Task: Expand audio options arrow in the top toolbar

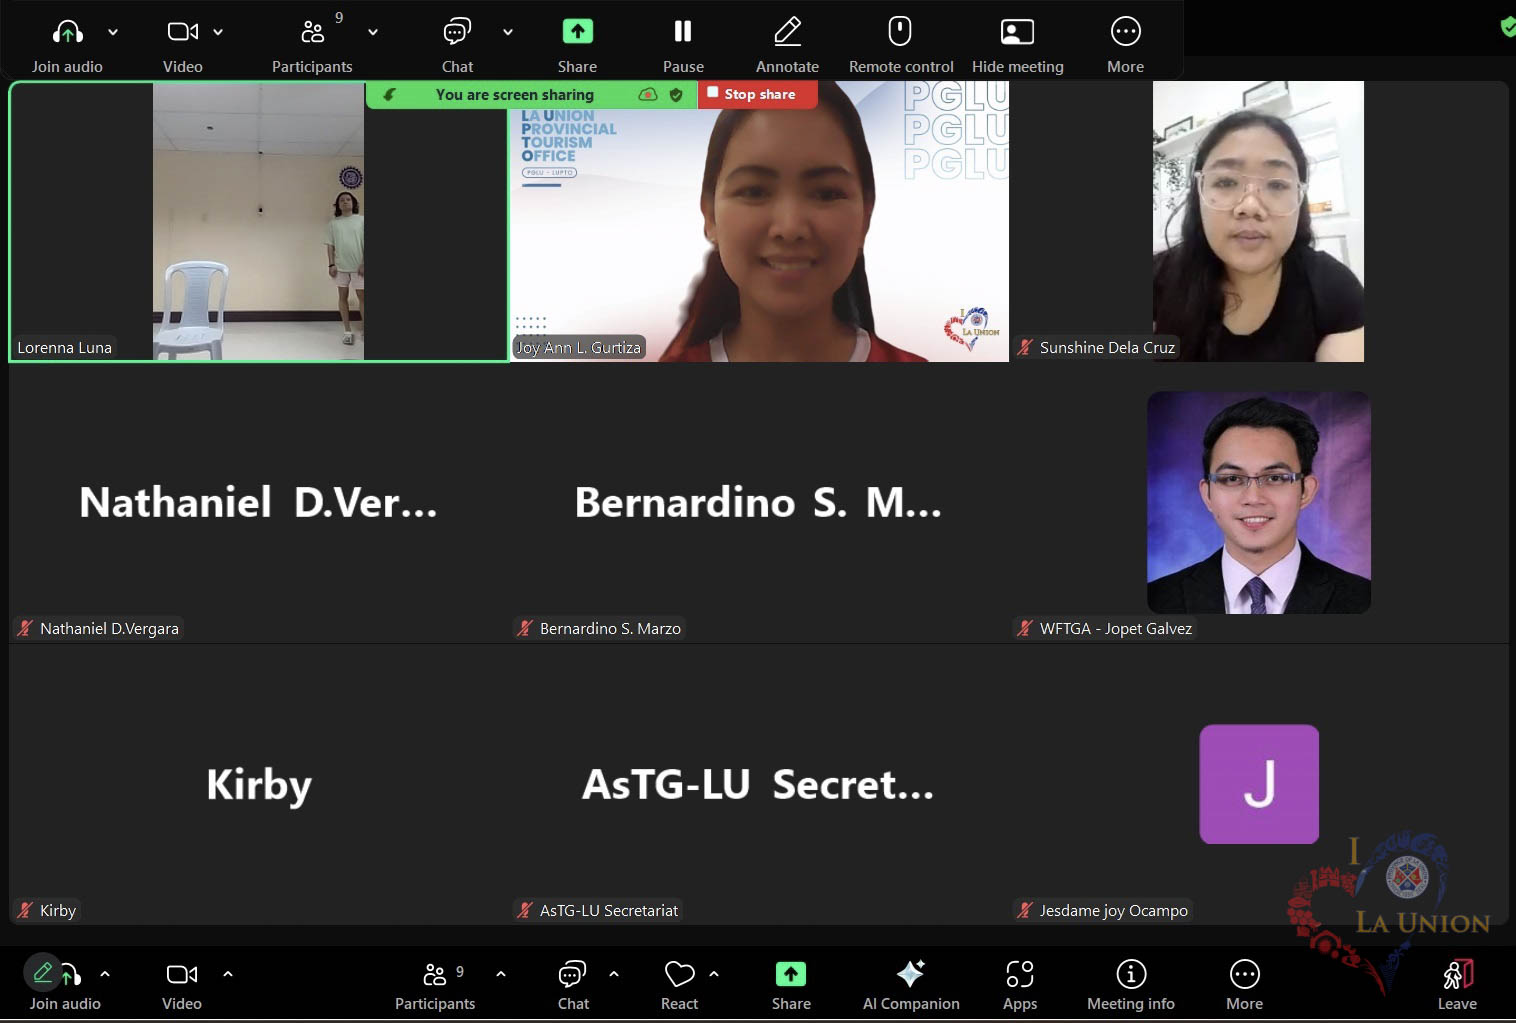Action: [113, 32]
